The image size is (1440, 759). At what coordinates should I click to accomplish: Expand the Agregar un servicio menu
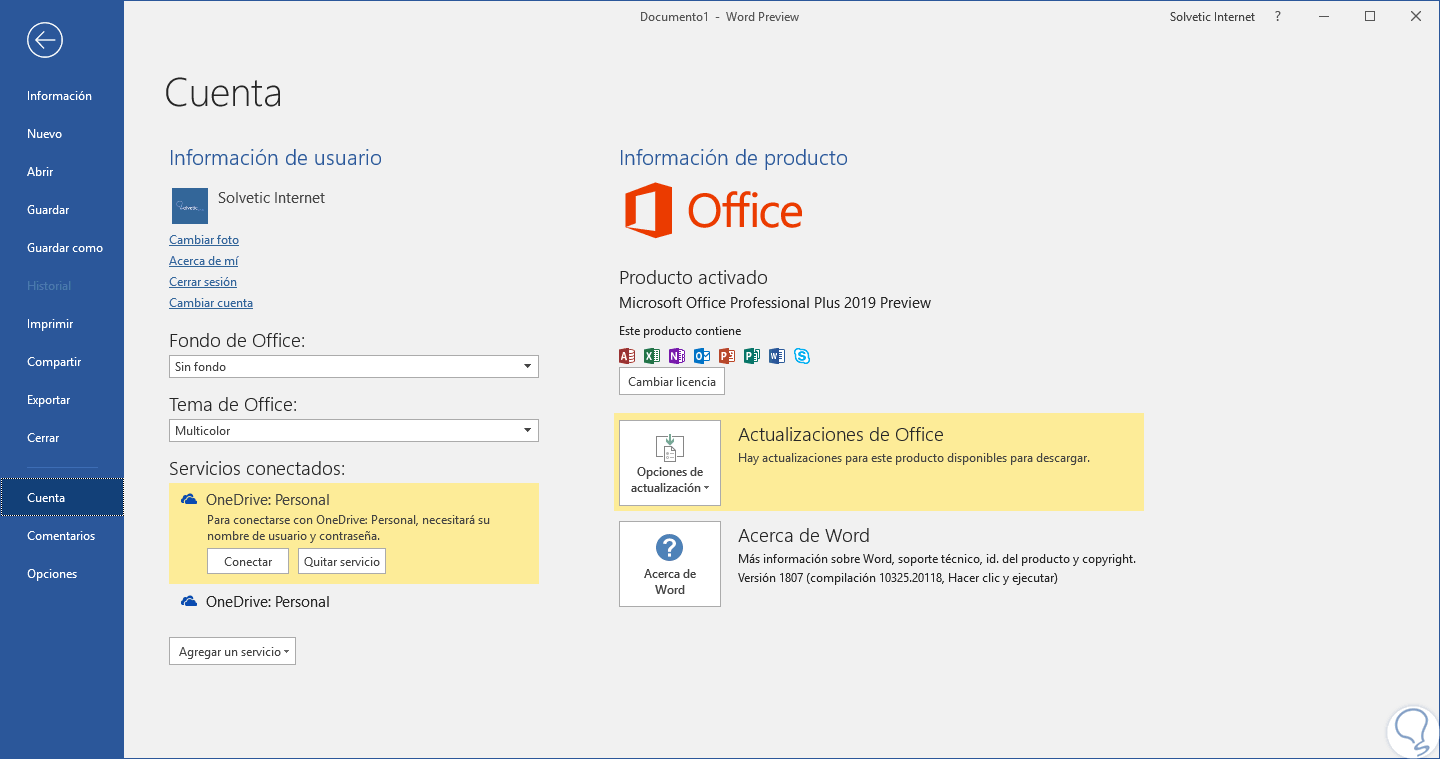[x=232, y=652]
